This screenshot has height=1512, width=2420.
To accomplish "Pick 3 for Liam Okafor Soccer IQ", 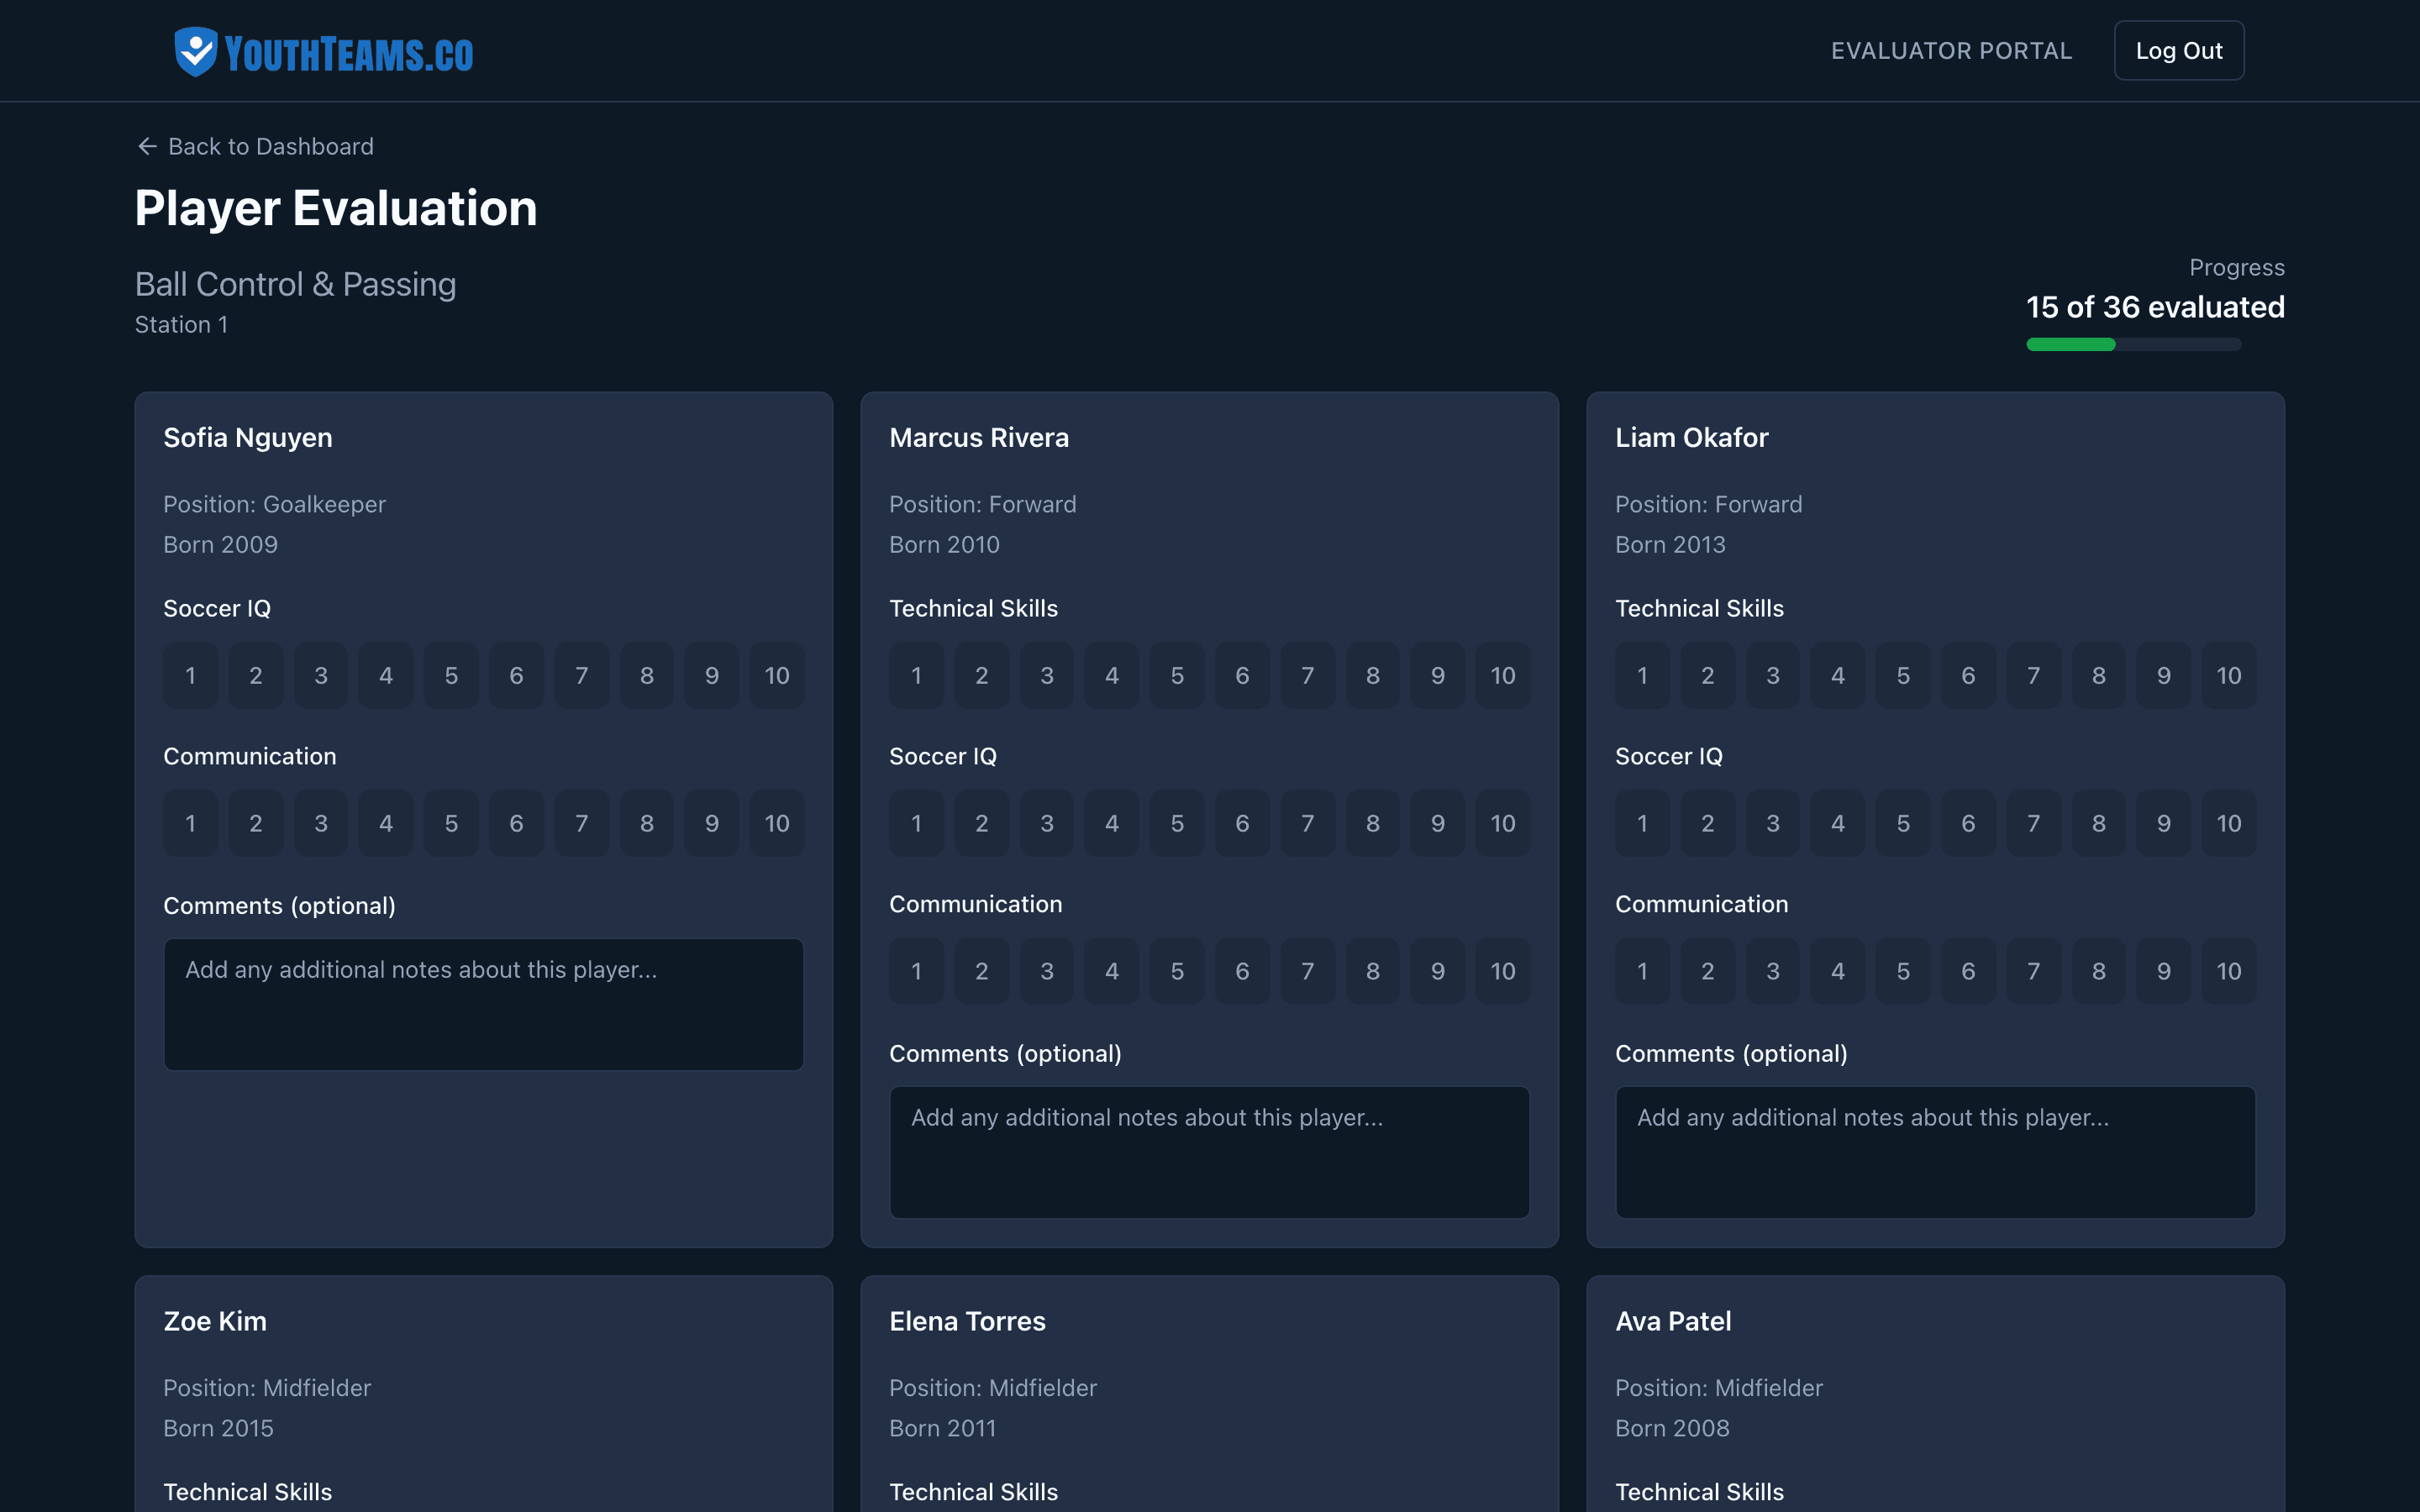I will (x=1772, y=824).
